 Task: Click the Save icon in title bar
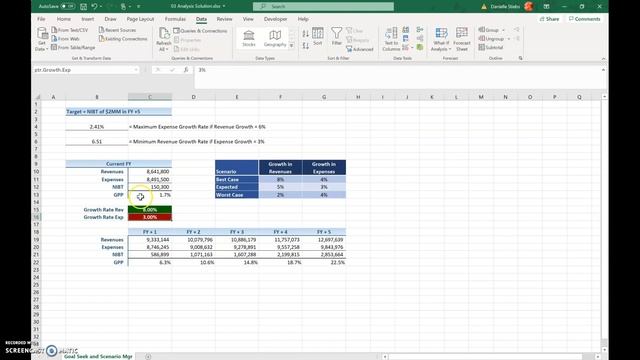pyautogui.click(x=83, y=7)
